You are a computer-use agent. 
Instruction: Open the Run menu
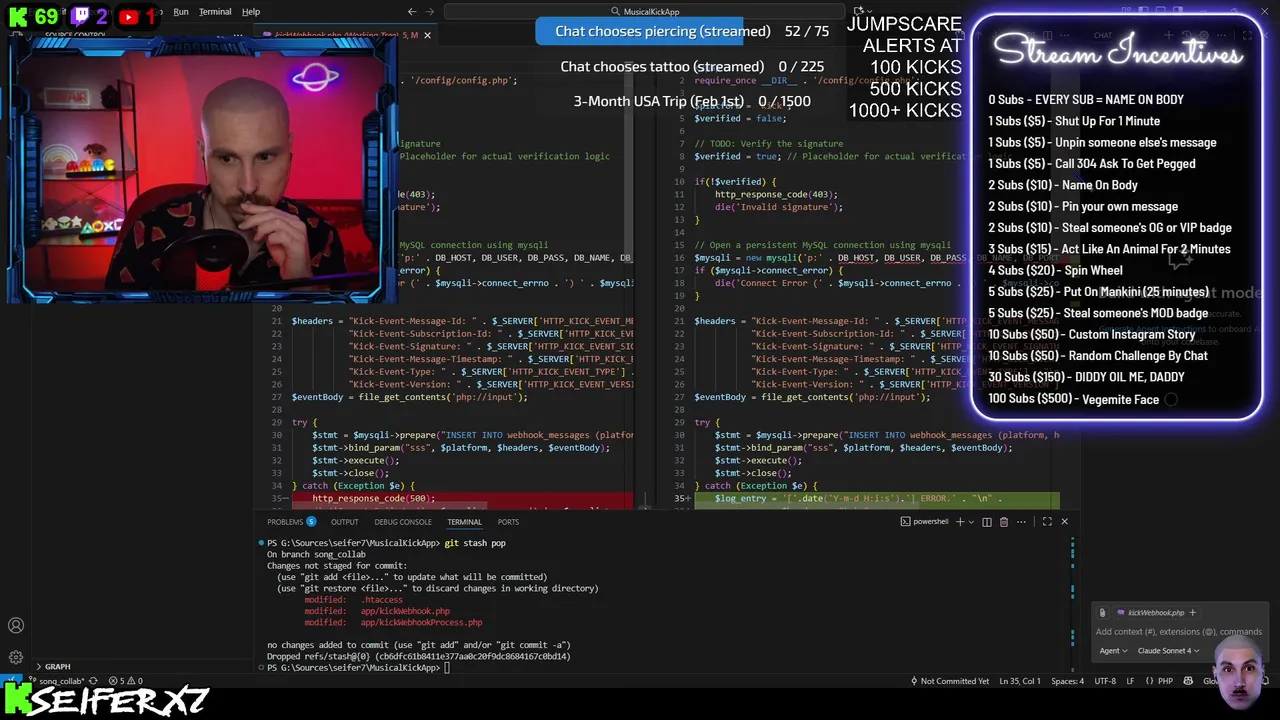coord(180,12)
